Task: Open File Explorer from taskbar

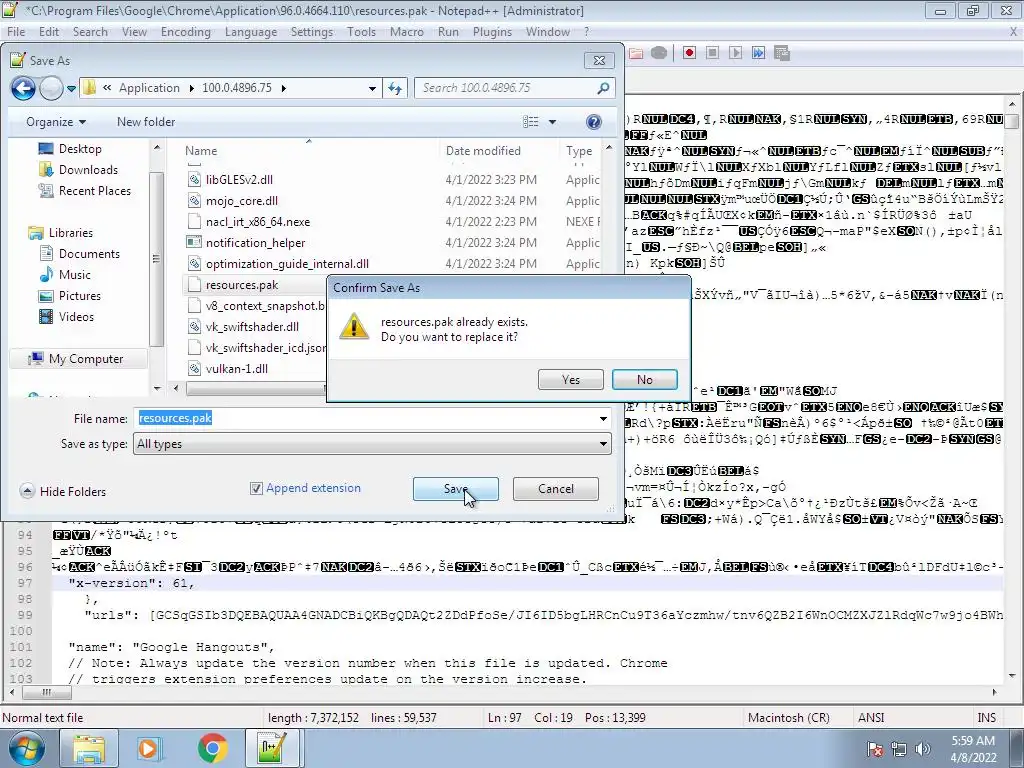Action: [x=89, y=748]
